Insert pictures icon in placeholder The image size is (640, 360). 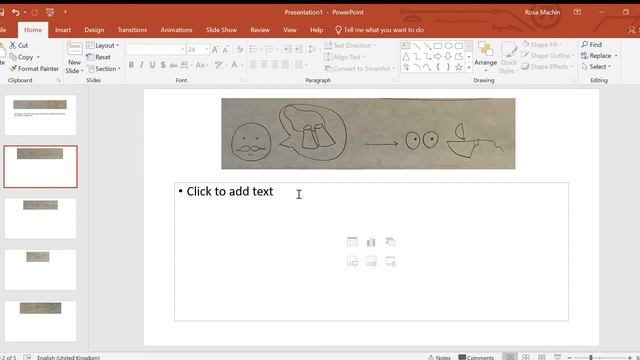352,261
